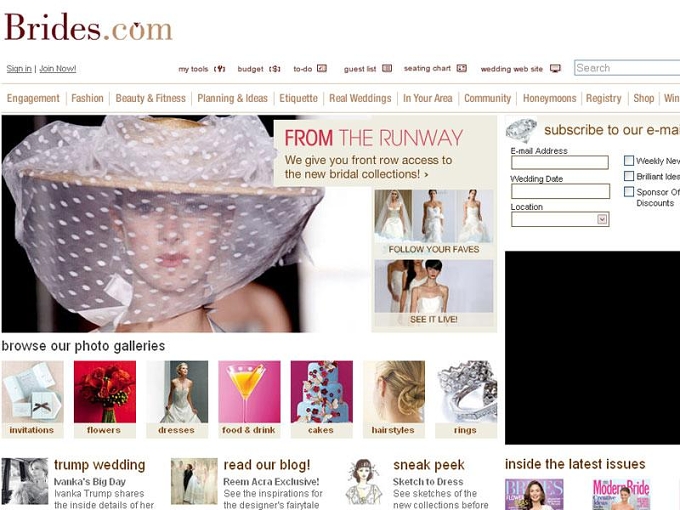Open the Planning & Ideas menu
This screenshot has width=680, height=510.
[x=232, y=98]
